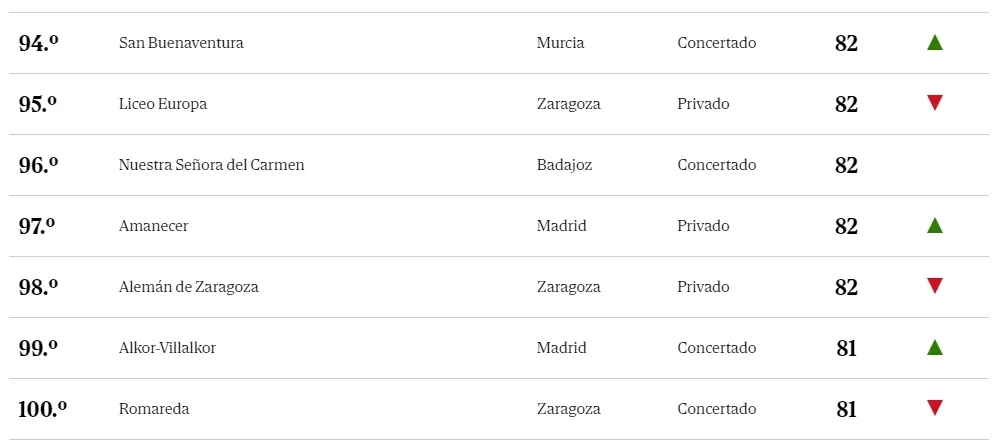Click the red down arrow for Liceo Europa

(935, 103)
